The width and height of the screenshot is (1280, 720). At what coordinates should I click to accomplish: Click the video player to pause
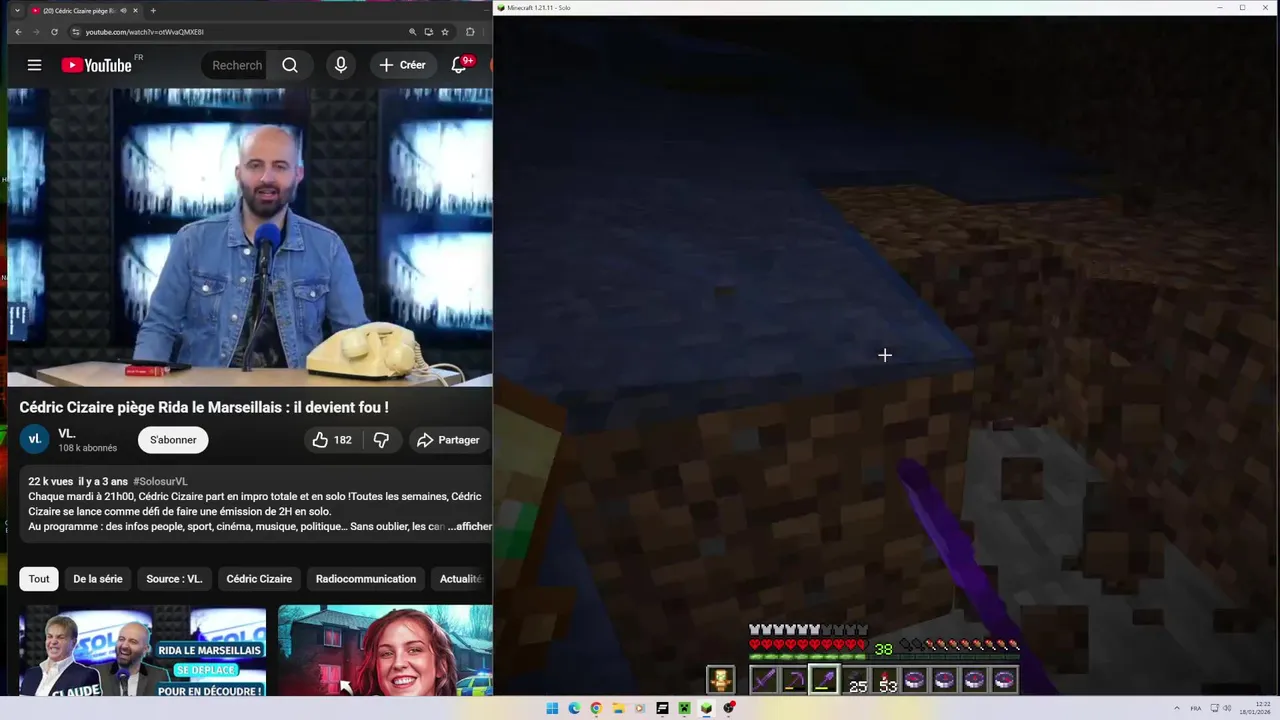pos(250,237)
